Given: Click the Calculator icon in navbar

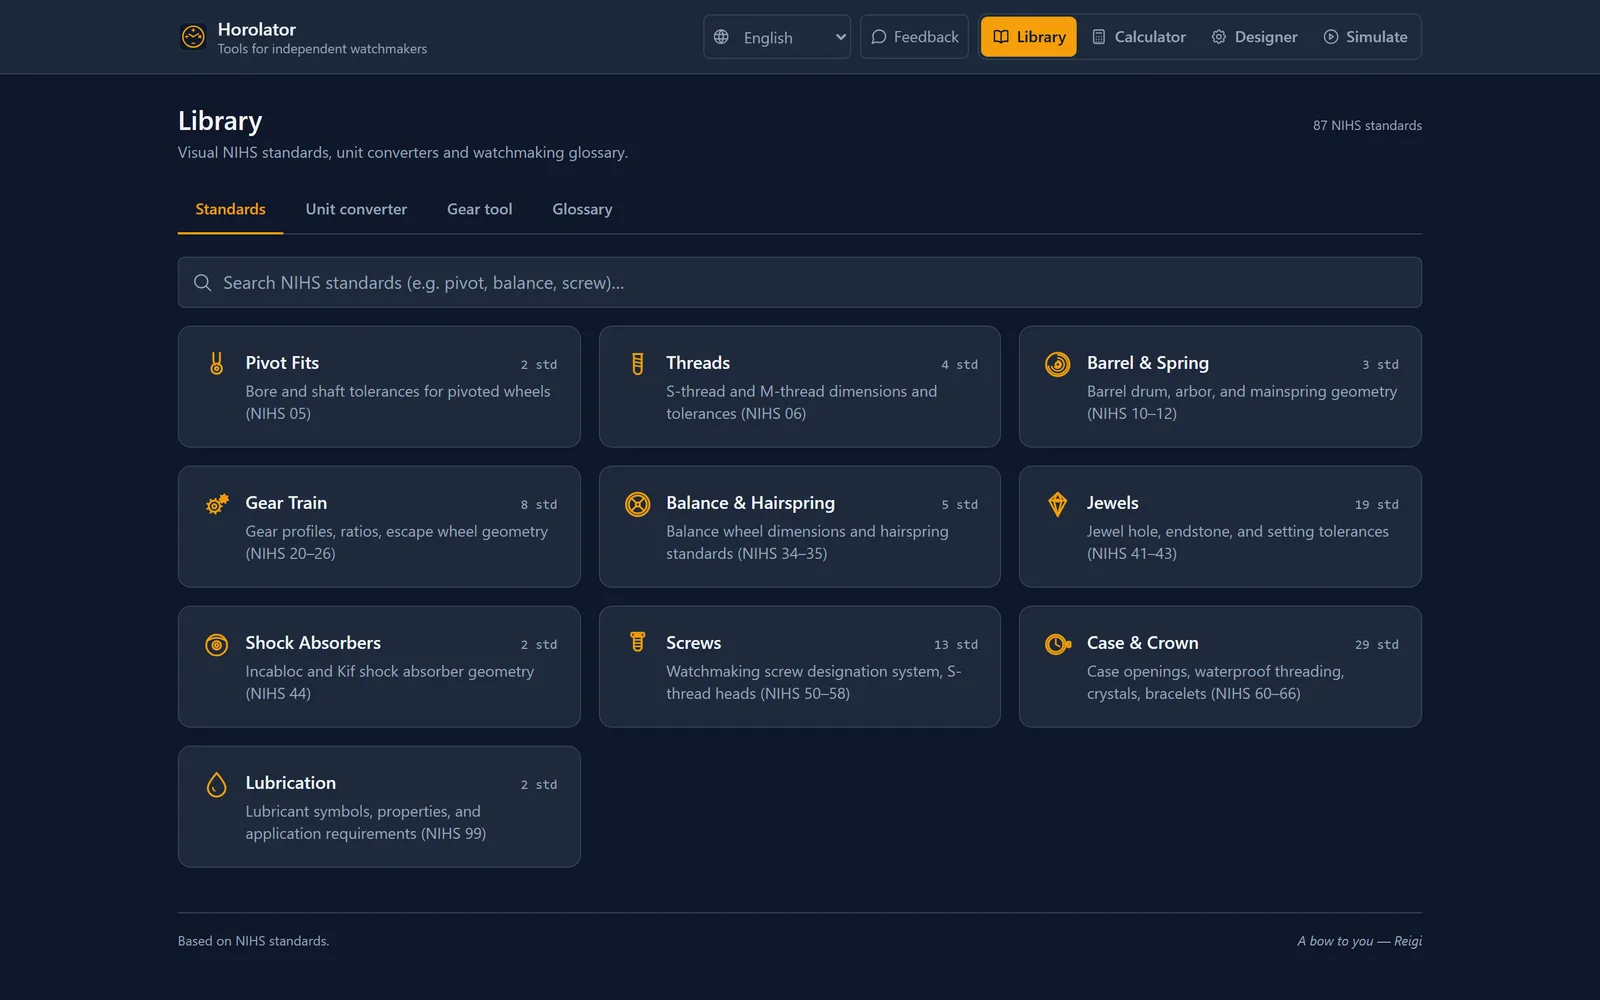Looking at the screenshot, I should tap(1099, 37).
